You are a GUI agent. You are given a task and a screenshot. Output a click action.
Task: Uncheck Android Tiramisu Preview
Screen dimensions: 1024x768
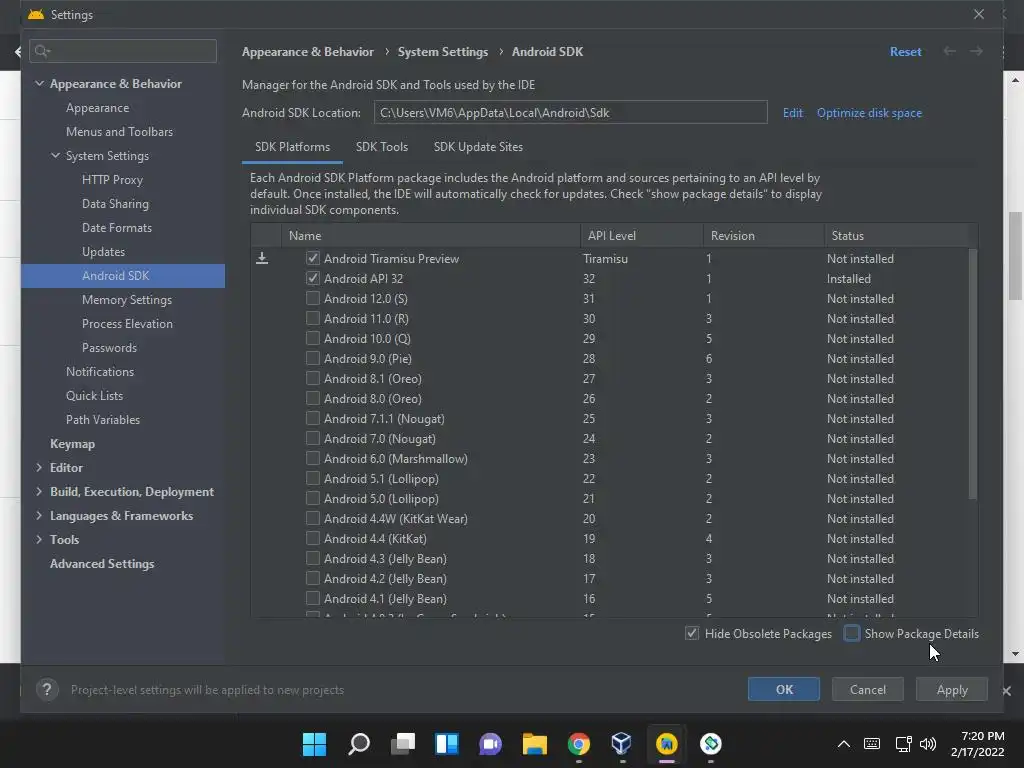[313, 259]
